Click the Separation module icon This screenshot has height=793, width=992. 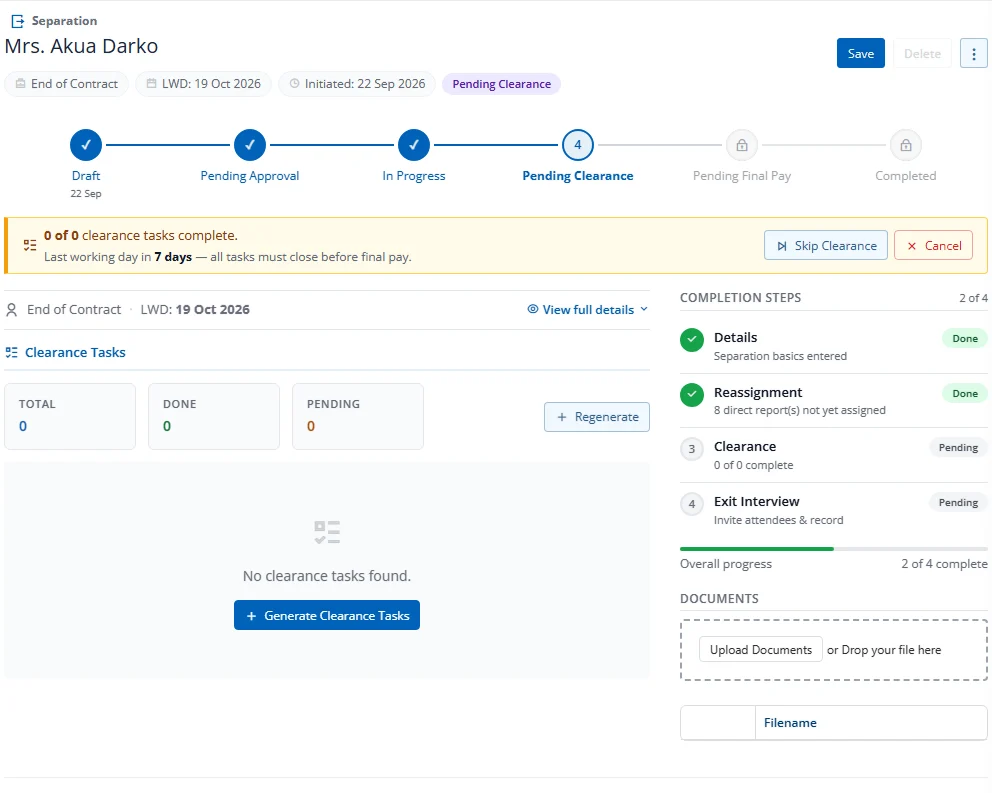point(18,21)
